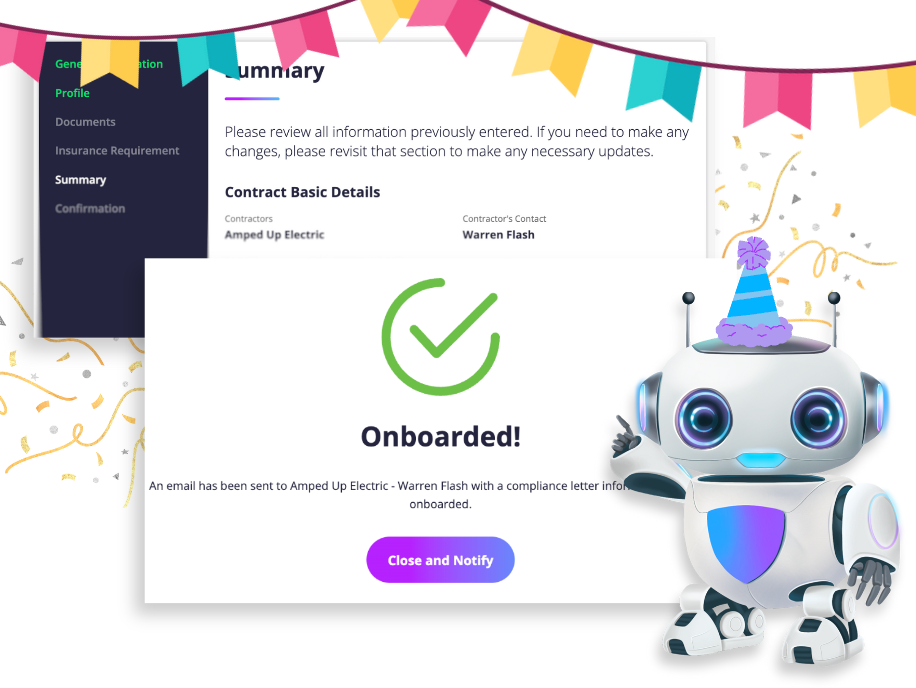Image resolution: width=916 pixels, height=688 pixels.
Task: Click the Close and Notify button
Action: click(x=440, y=560)
